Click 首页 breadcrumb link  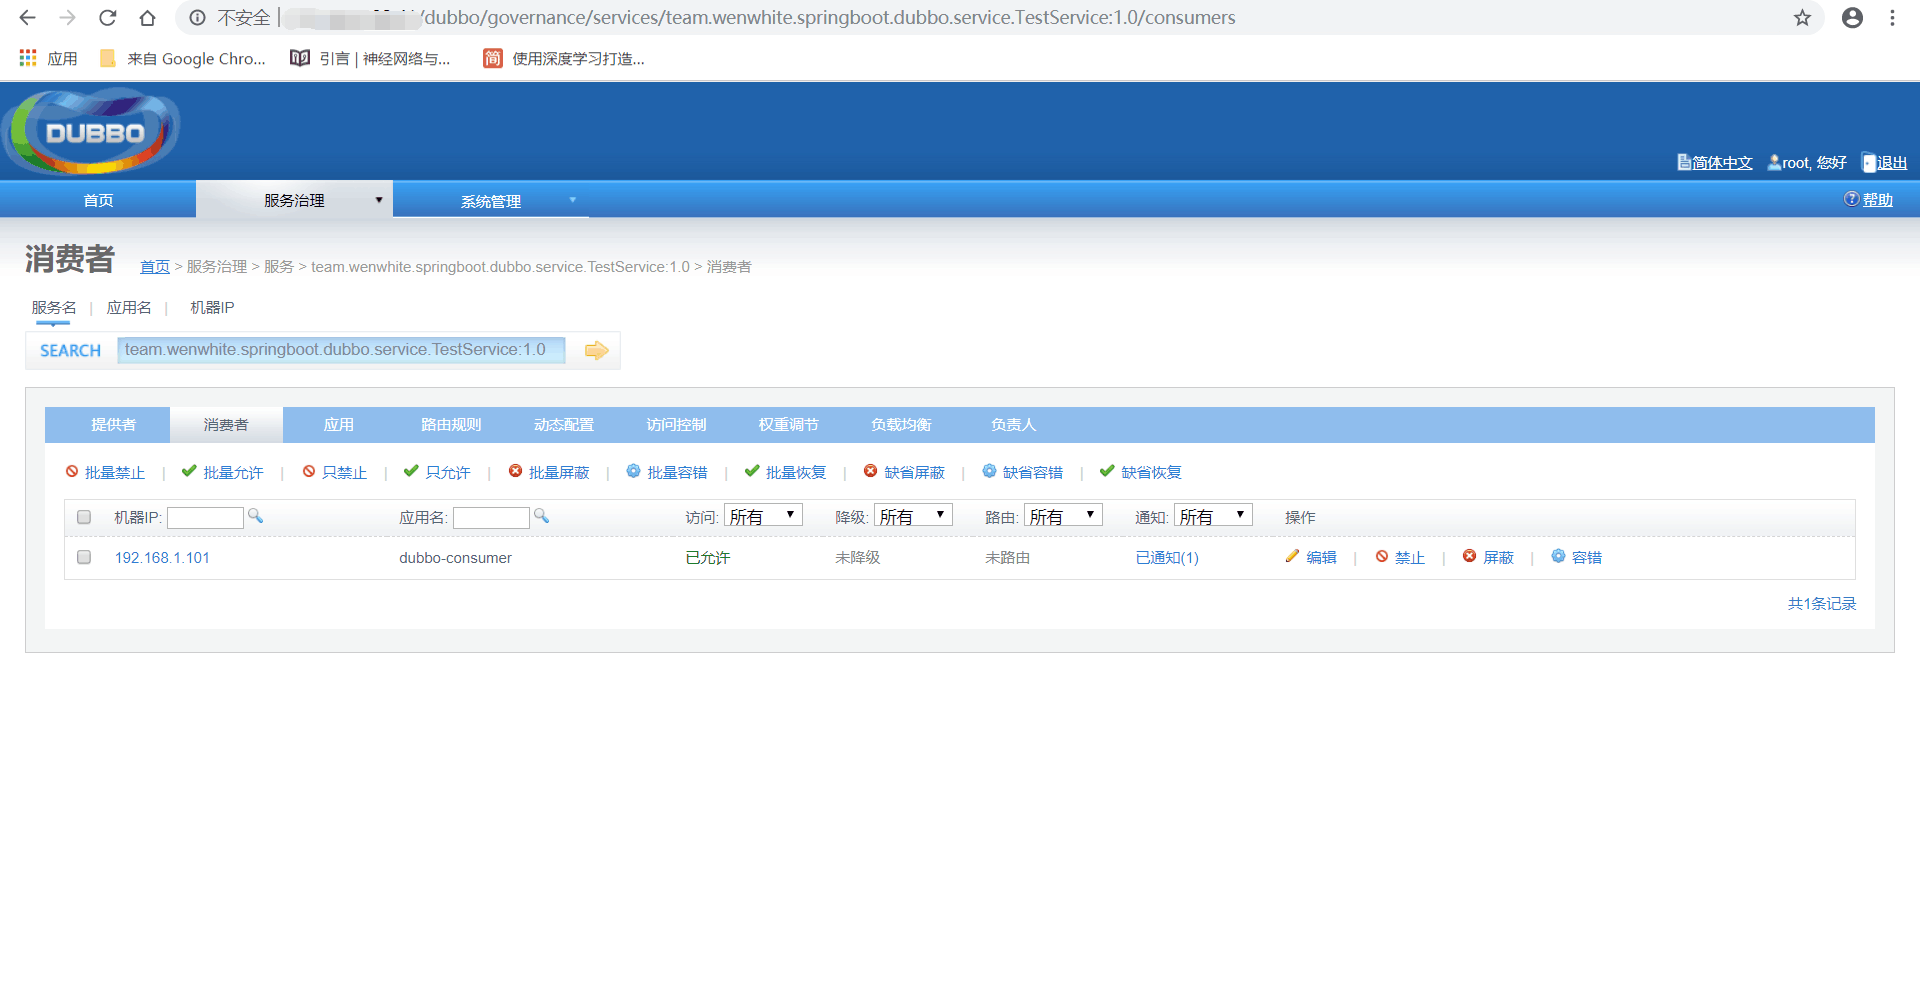(x=155, y=267)
